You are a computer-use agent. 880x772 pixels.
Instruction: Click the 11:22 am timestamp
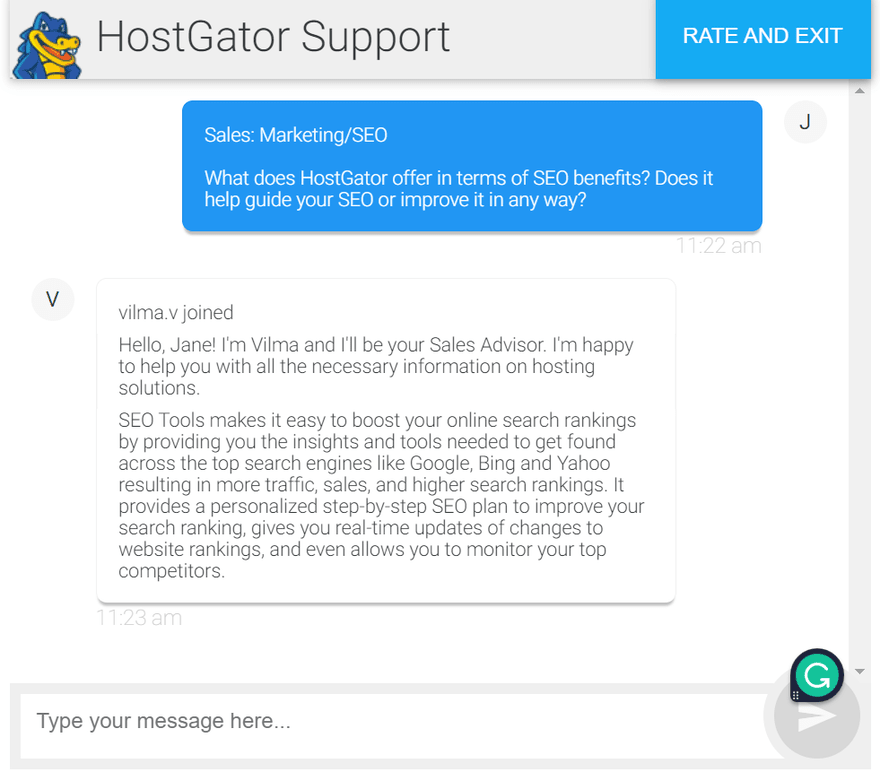(719, 245)
